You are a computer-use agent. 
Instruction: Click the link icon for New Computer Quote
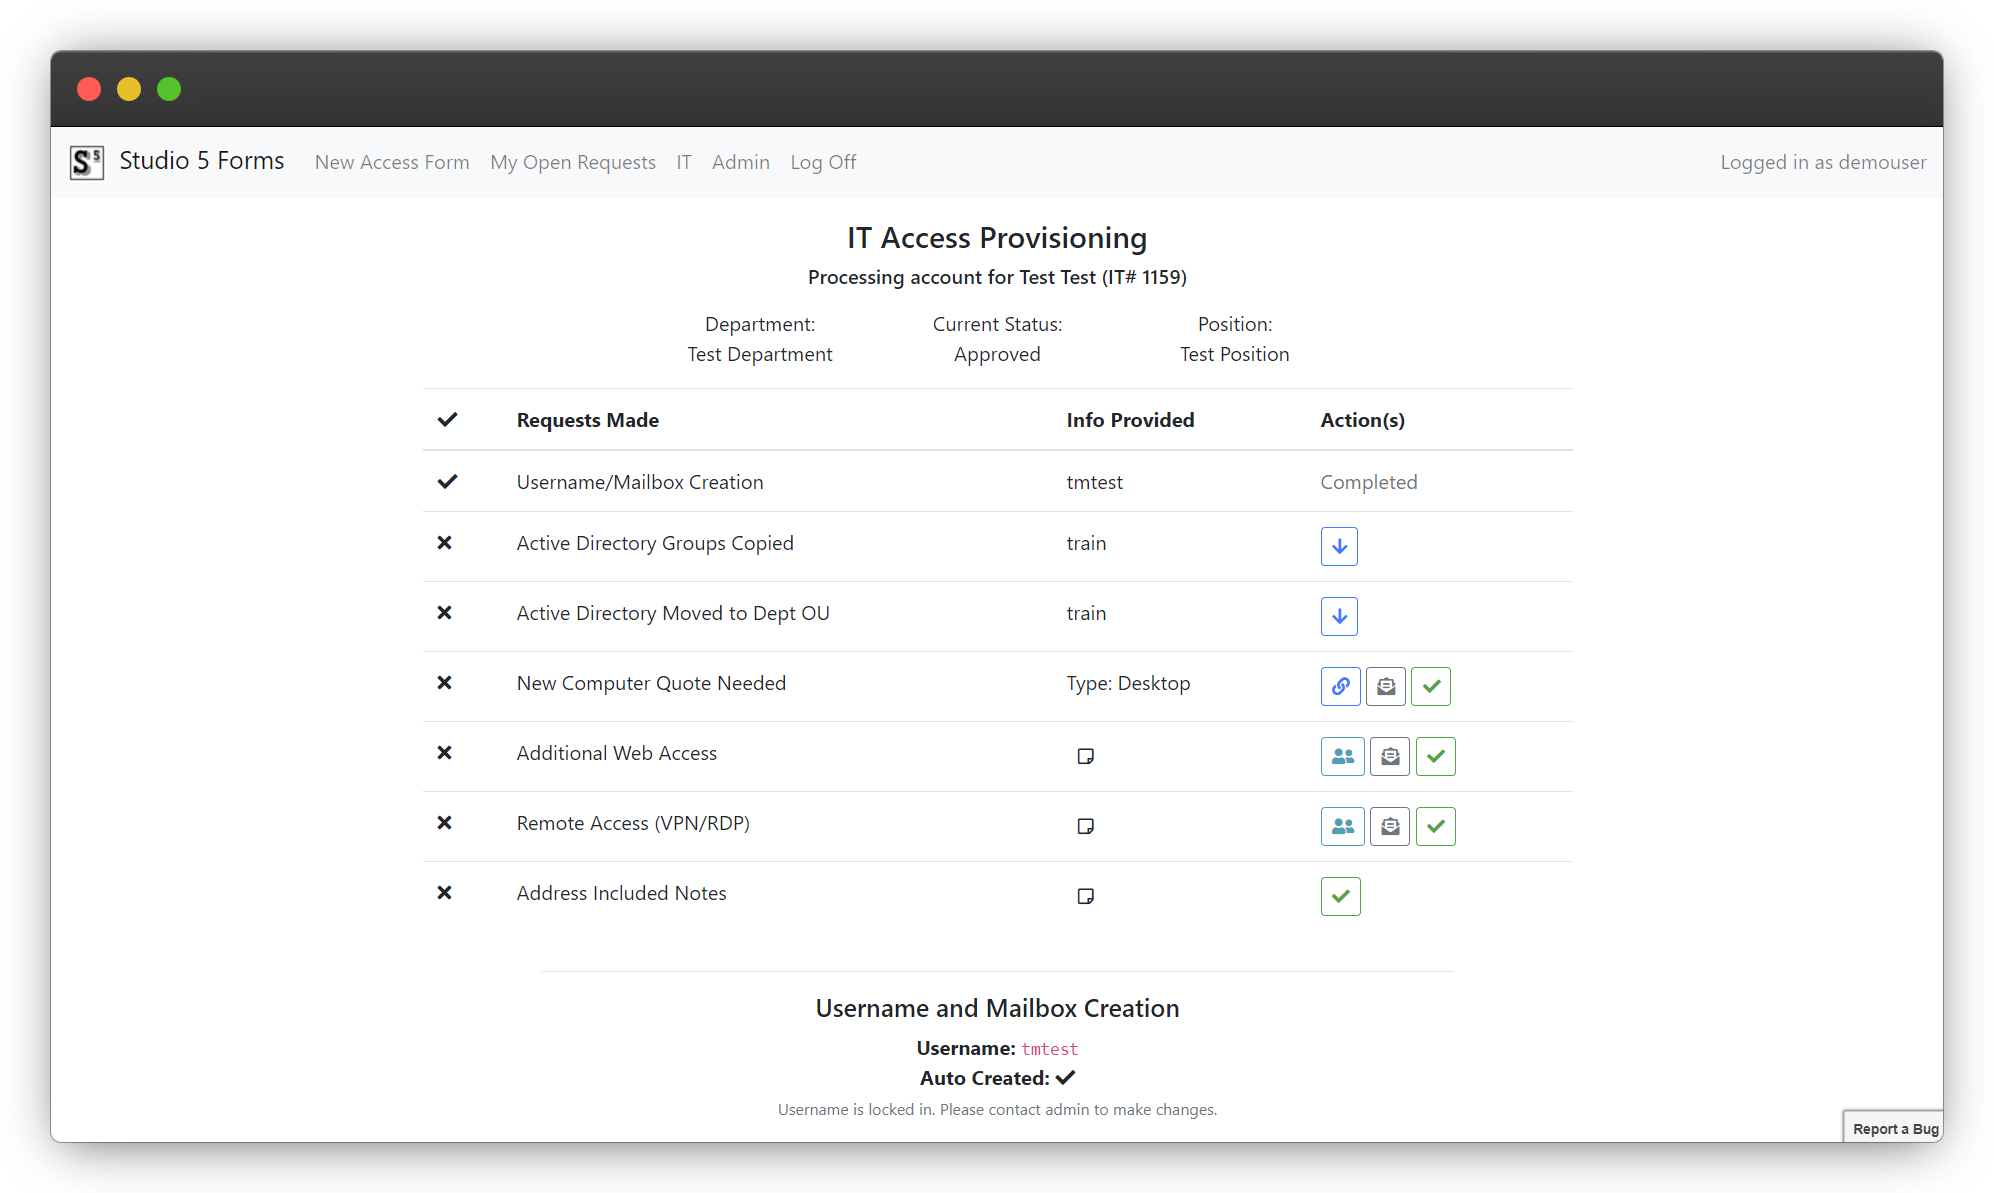[x=1341, y=686]
